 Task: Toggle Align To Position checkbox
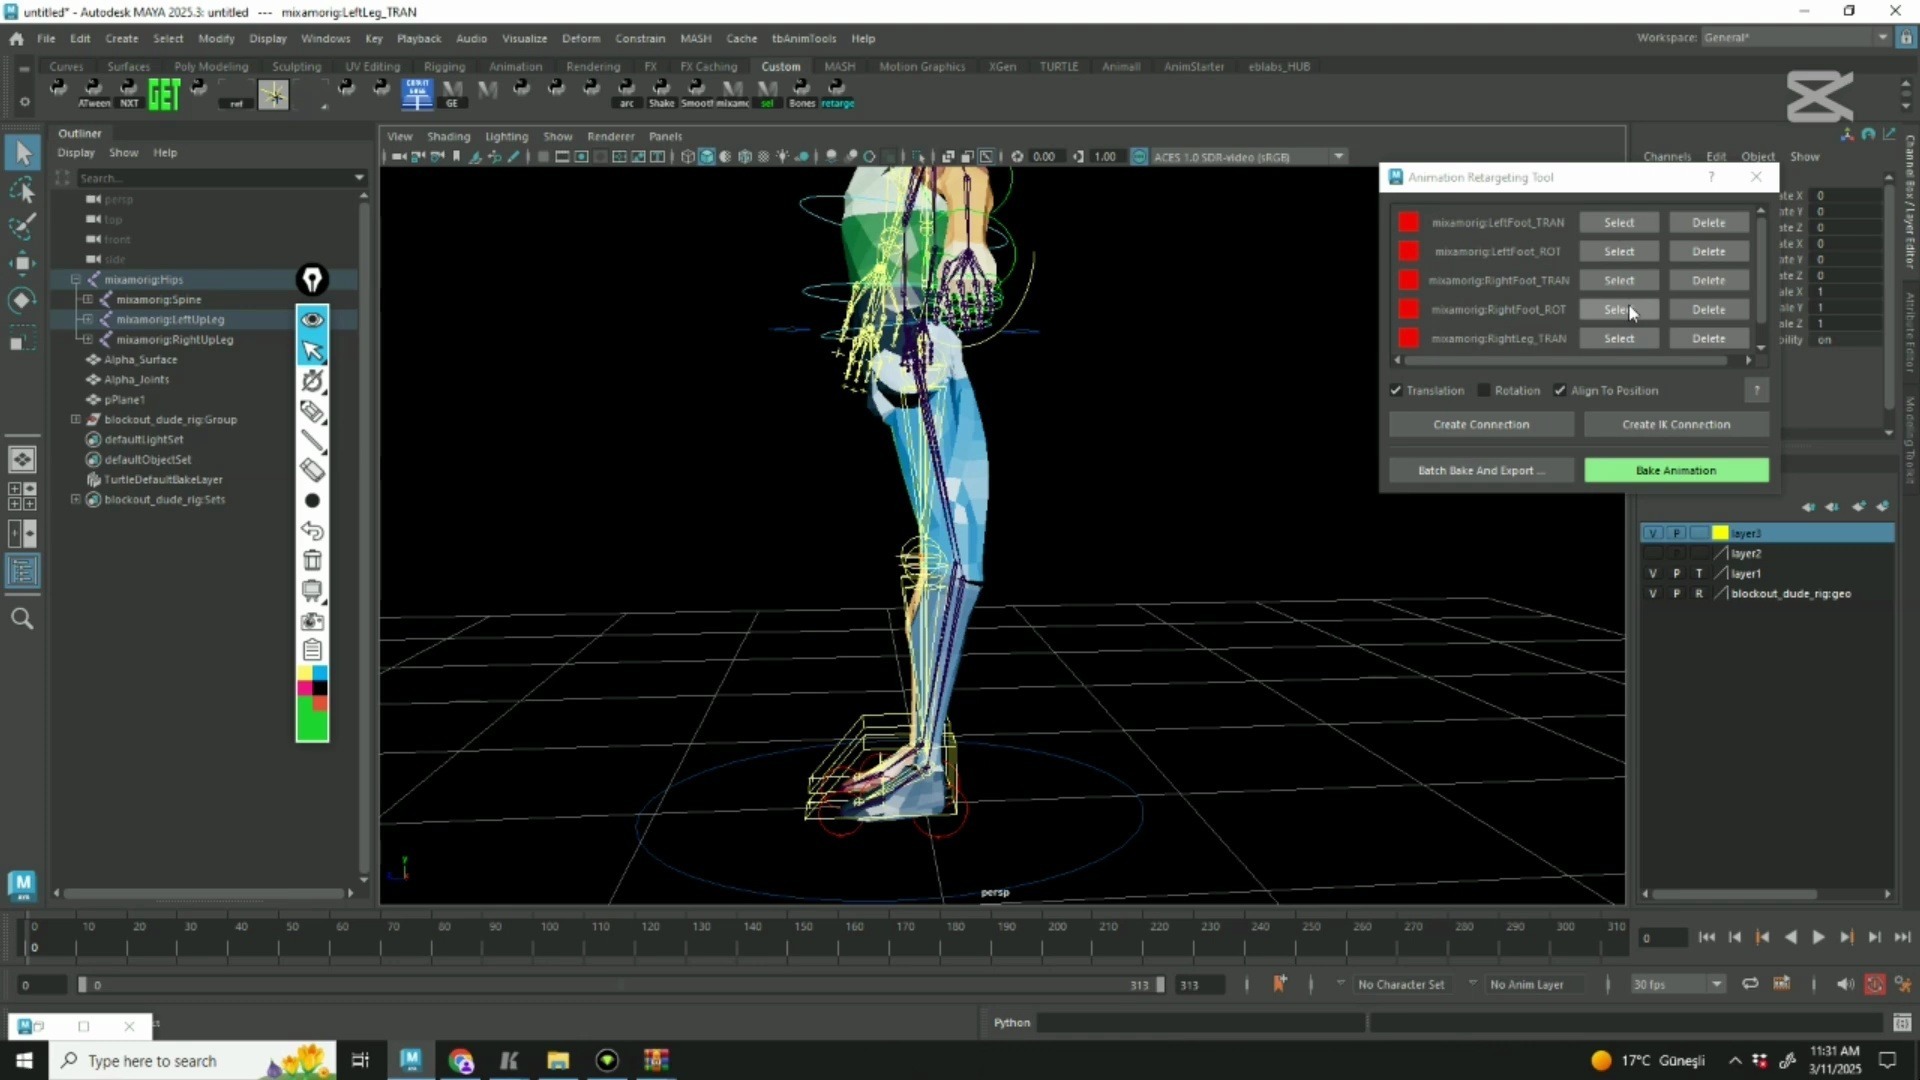click(1560, 391)
